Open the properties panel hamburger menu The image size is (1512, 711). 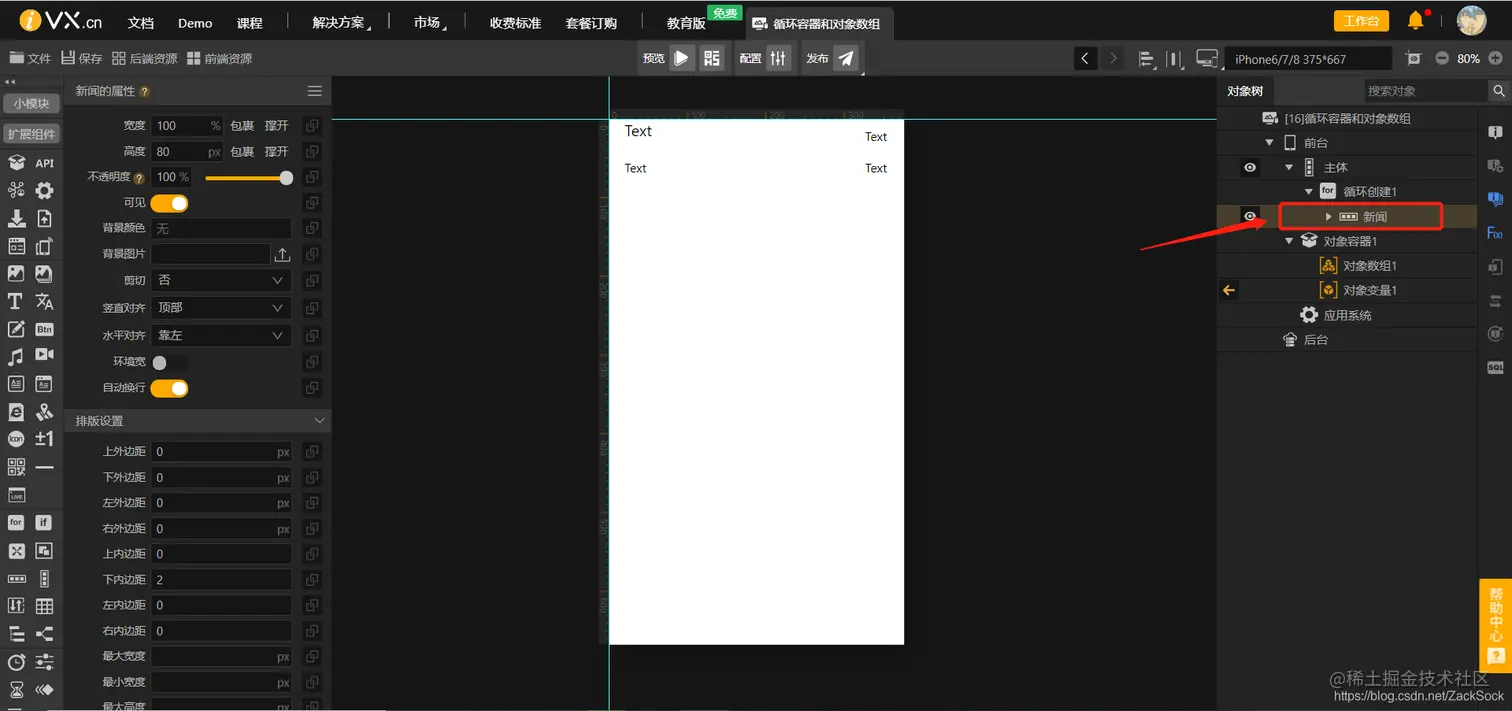[x=314, y=91]
